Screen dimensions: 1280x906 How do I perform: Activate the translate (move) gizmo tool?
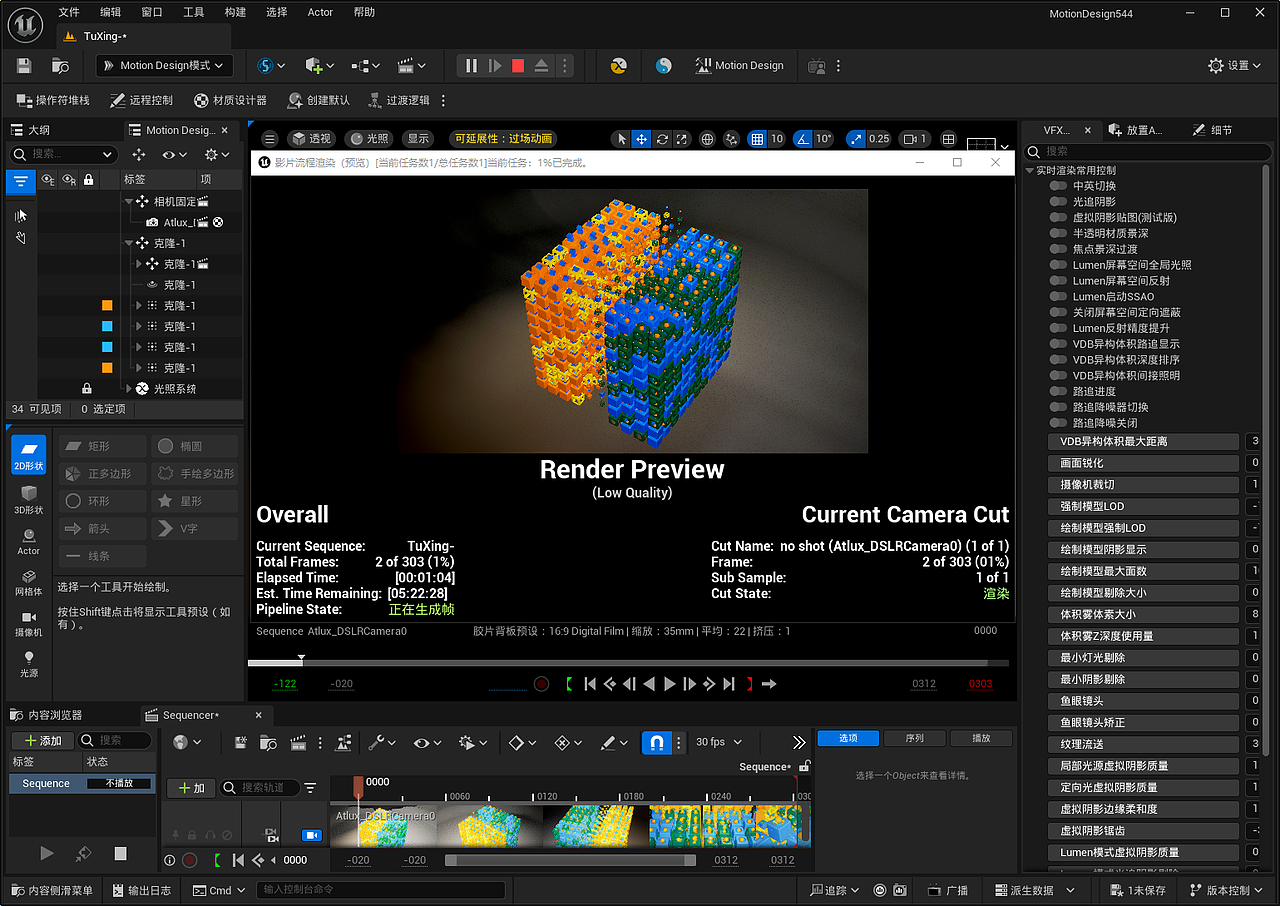pyautogui.click(x=641, y=139)
